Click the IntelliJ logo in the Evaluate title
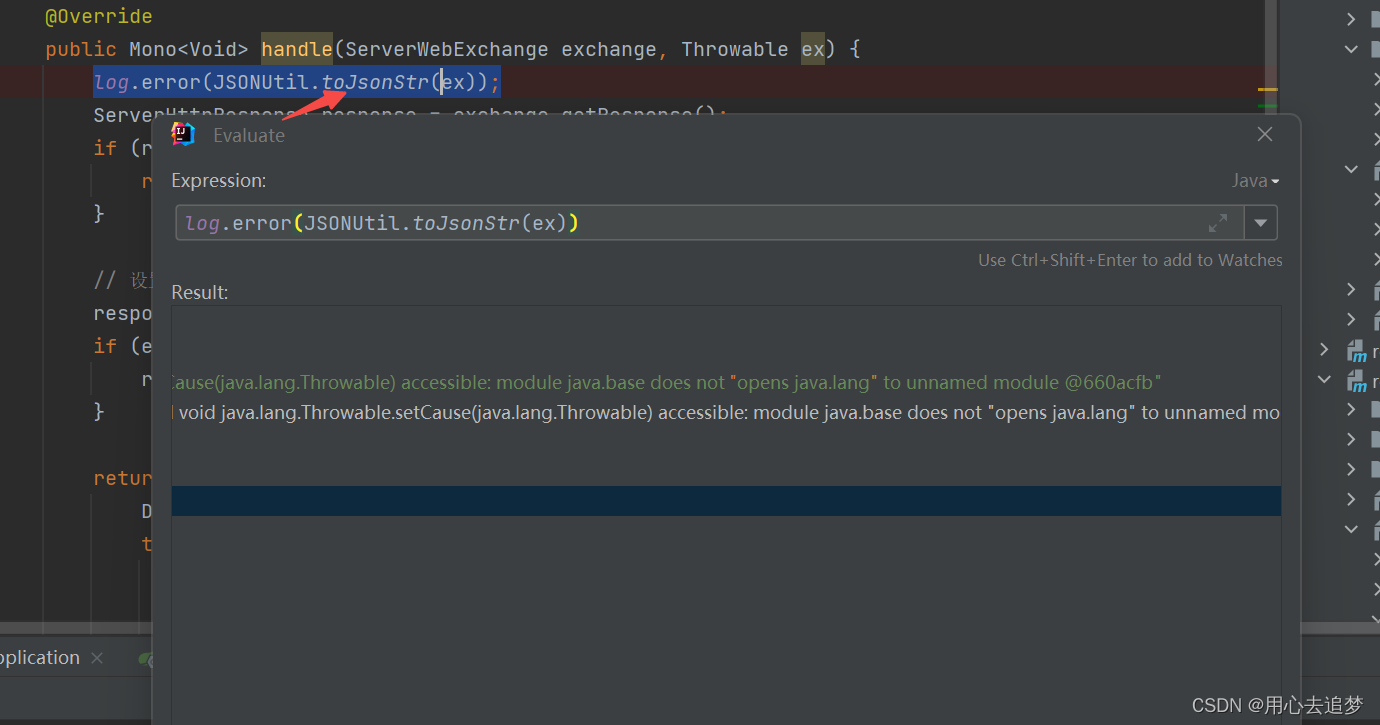The height and width of the screenshot is (725, 1380). 183,134
